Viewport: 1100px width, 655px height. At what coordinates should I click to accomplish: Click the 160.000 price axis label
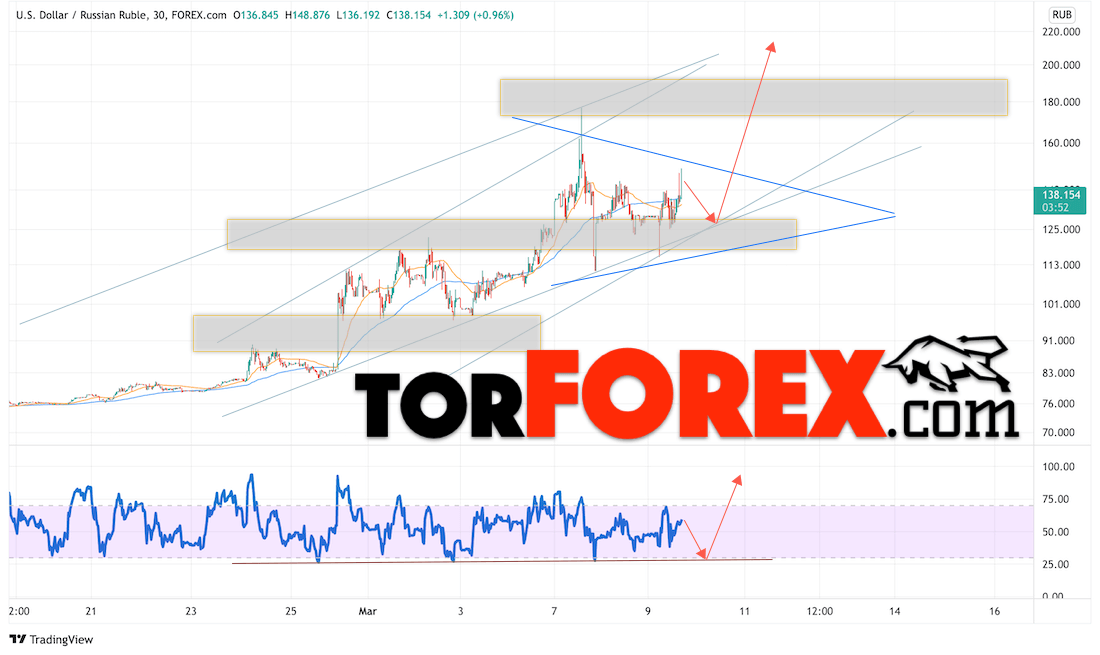click(1061, 143)
